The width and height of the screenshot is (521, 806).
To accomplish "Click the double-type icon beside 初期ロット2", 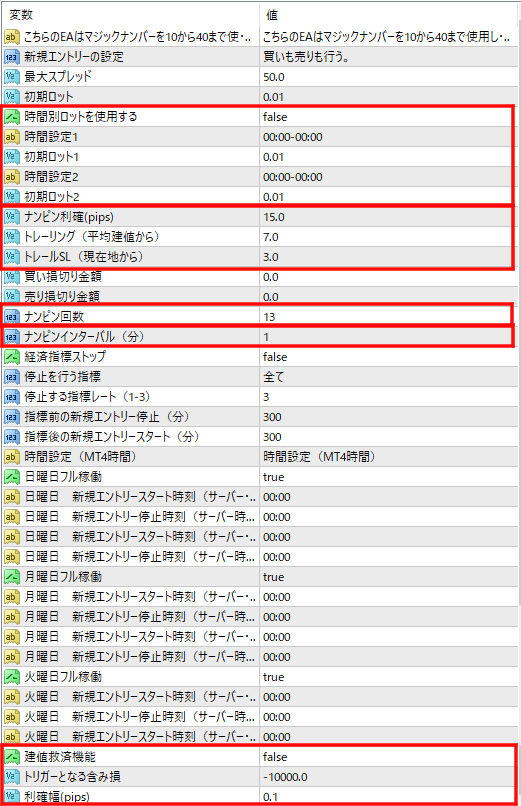I will tap(12, 197).
